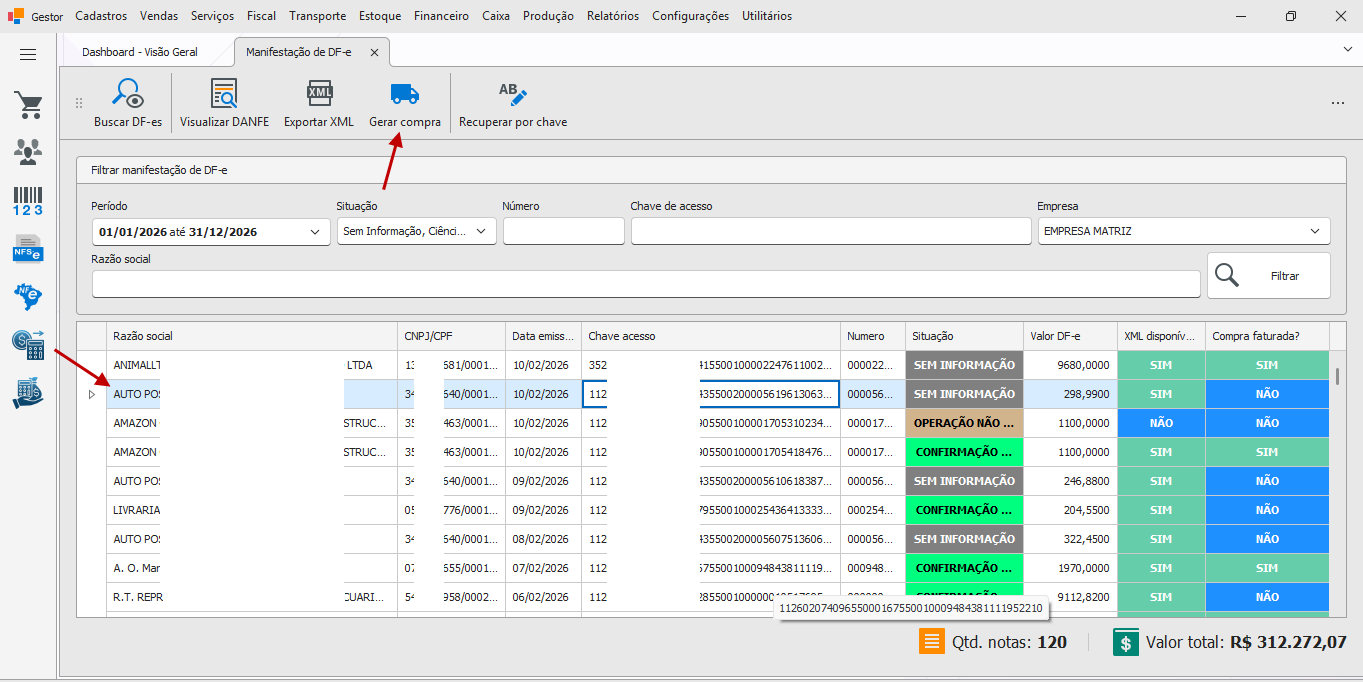Click the Exportar XML toolbar icon
The height and width of the screenshot is (682, 1363).
tap(319, 94)
